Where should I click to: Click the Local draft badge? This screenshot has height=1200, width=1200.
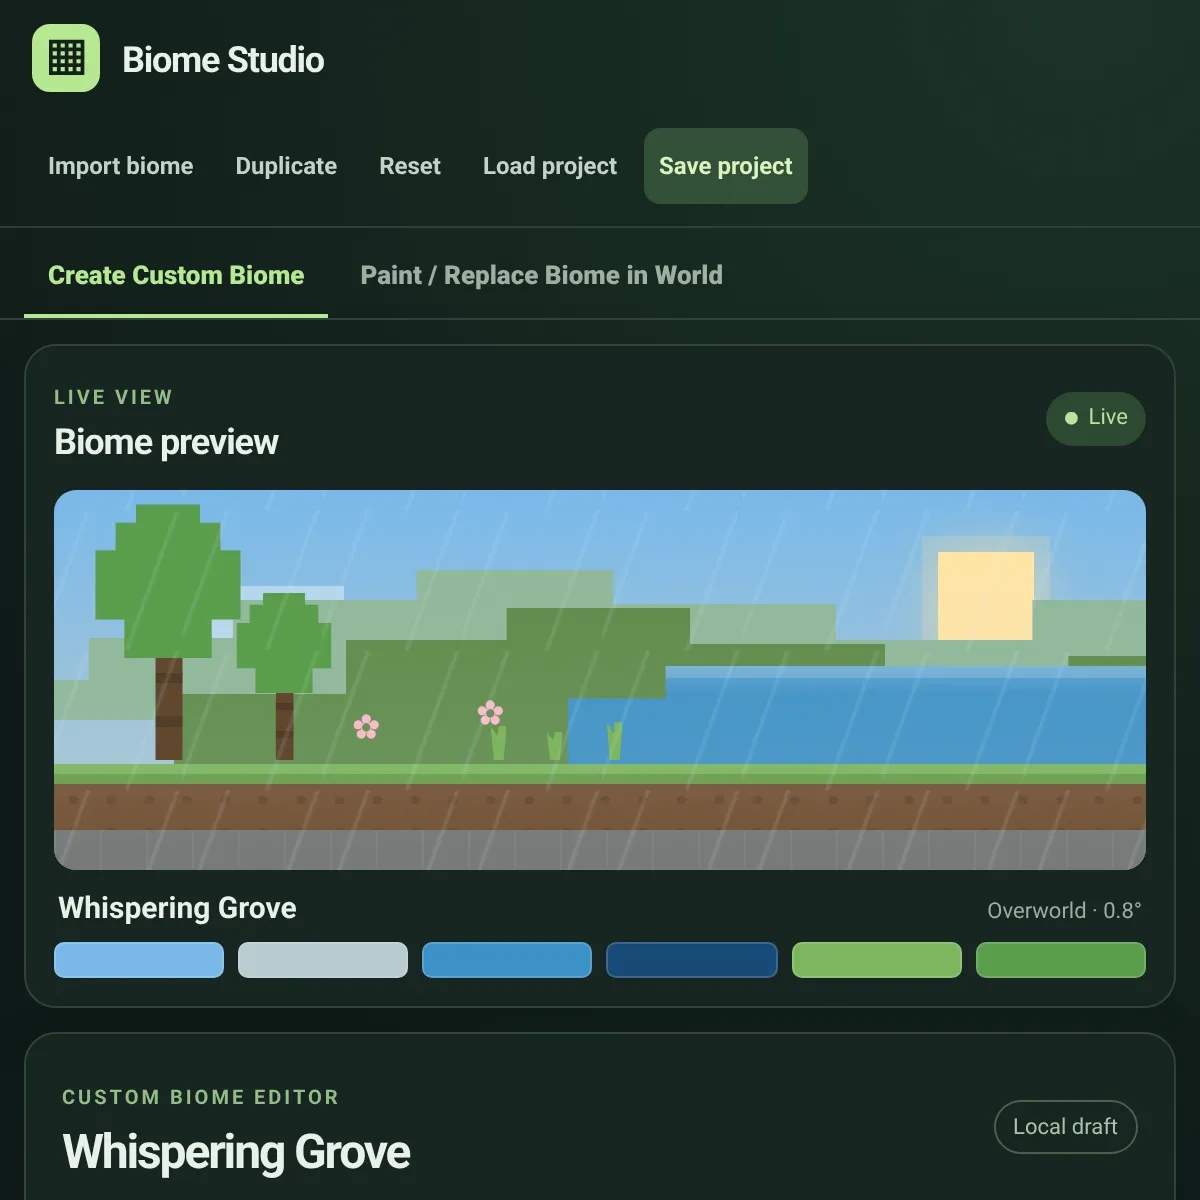coord(1066,1127)
